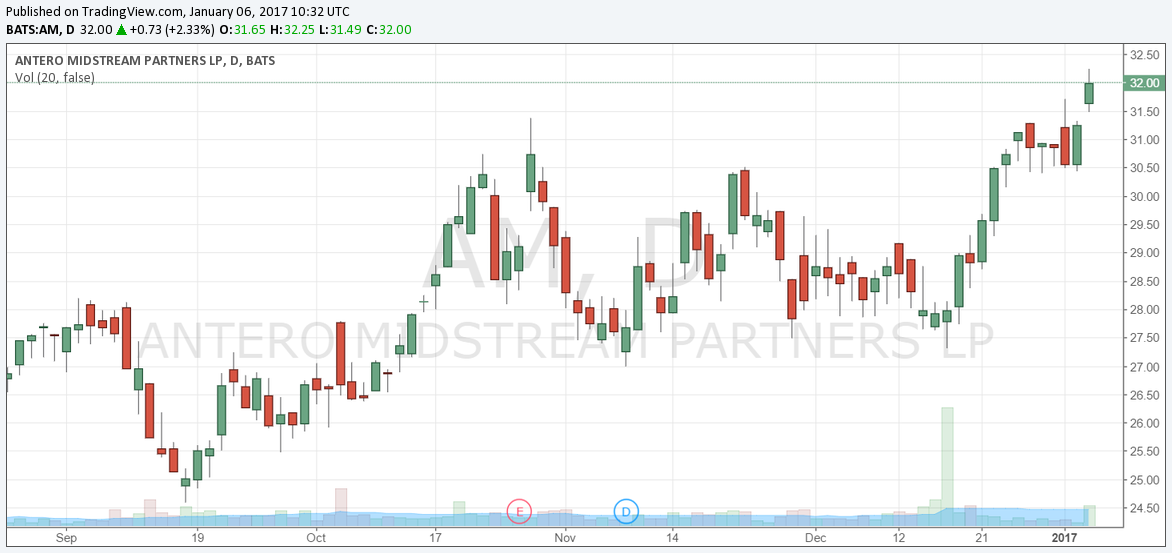Click the 29.00 price axis label
This screenshot has height=553, width=1172.
1144,253
